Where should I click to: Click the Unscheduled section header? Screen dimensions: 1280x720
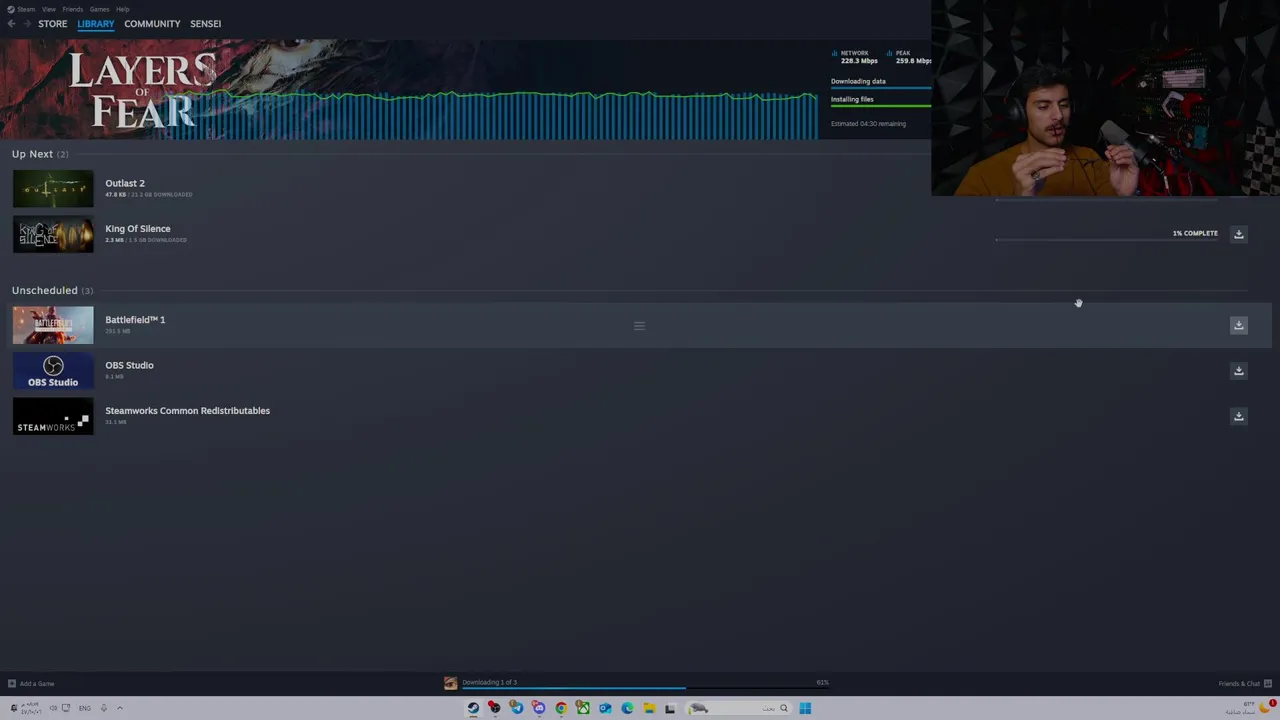(52, 290)
